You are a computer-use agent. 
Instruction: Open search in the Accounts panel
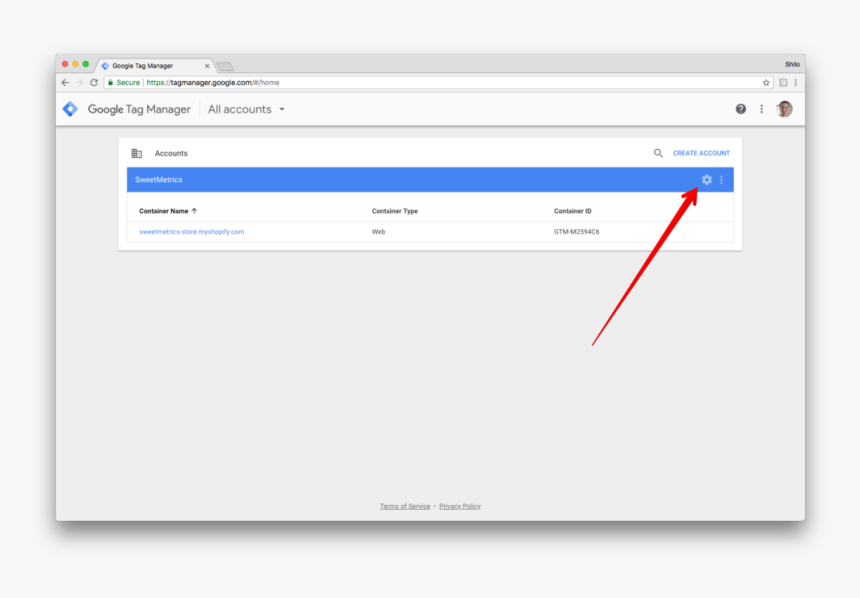tap(658, 153)
